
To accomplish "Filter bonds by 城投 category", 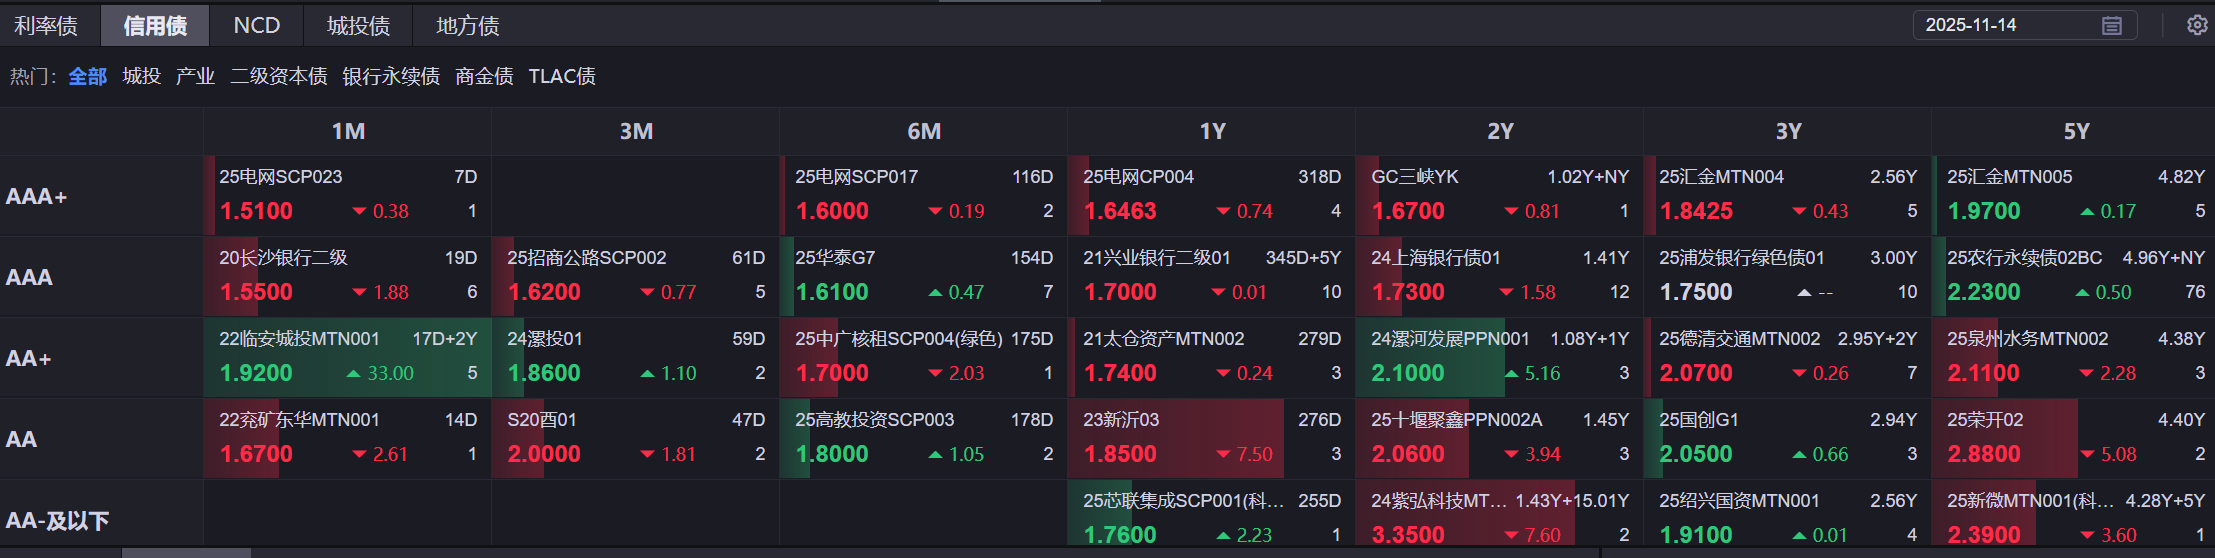I will pos(141,77).
